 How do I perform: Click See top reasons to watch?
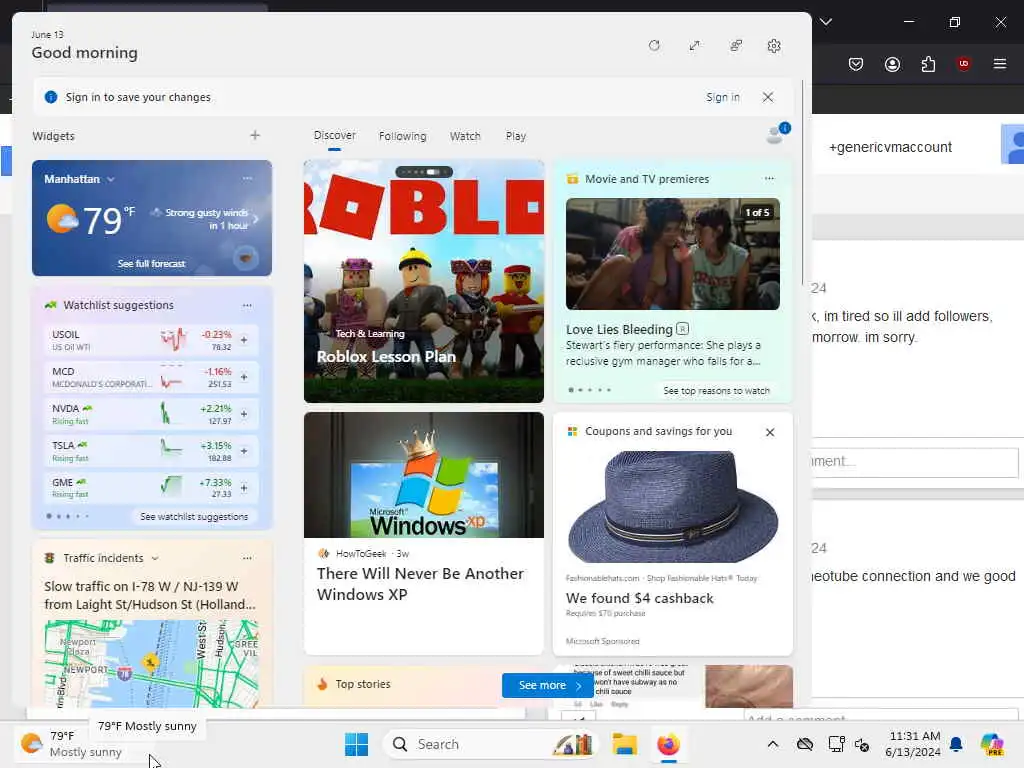[x=716, y=391]
